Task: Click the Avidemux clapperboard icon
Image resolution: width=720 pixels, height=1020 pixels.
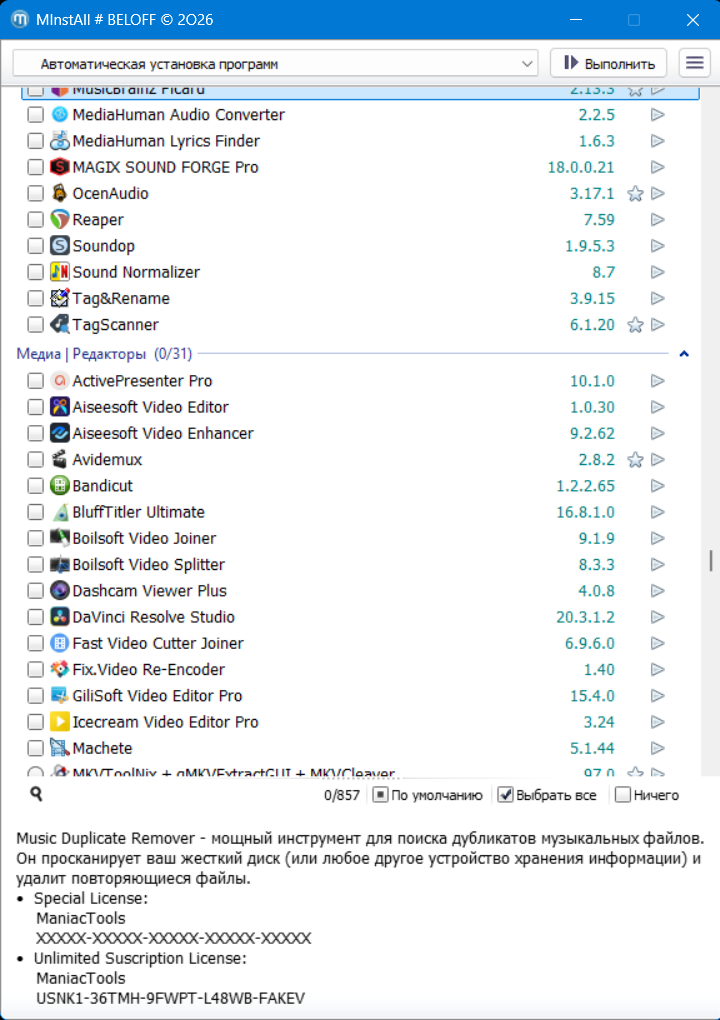Action: pyautogui.click(x=59, y=460)
